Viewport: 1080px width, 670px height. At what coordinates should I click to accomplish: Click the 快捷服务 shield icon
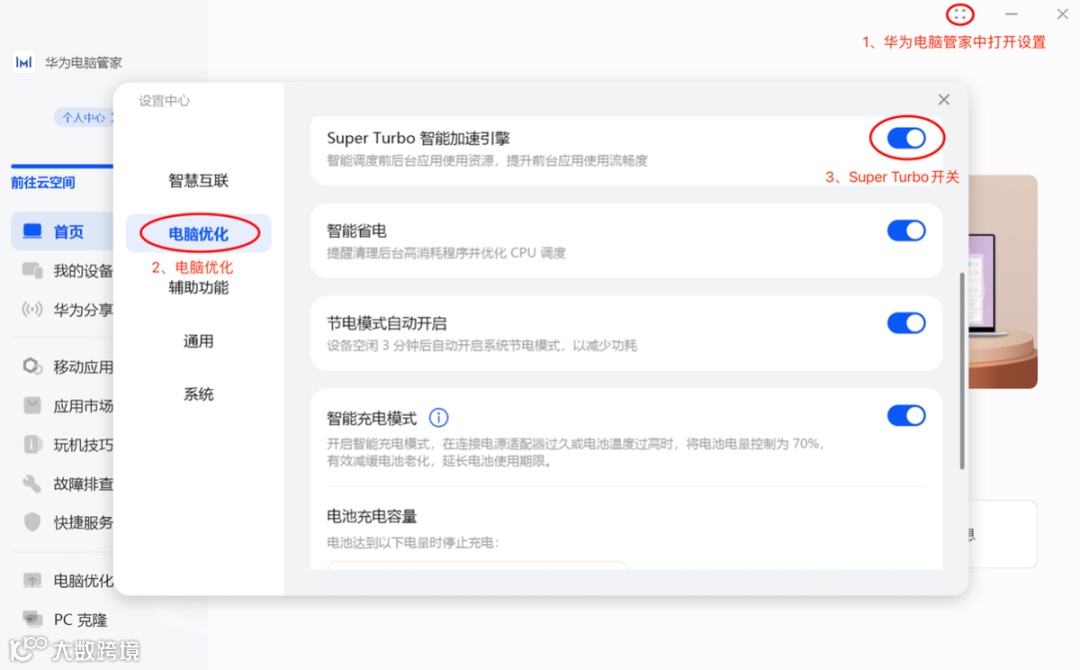click(x=32, y=522)
